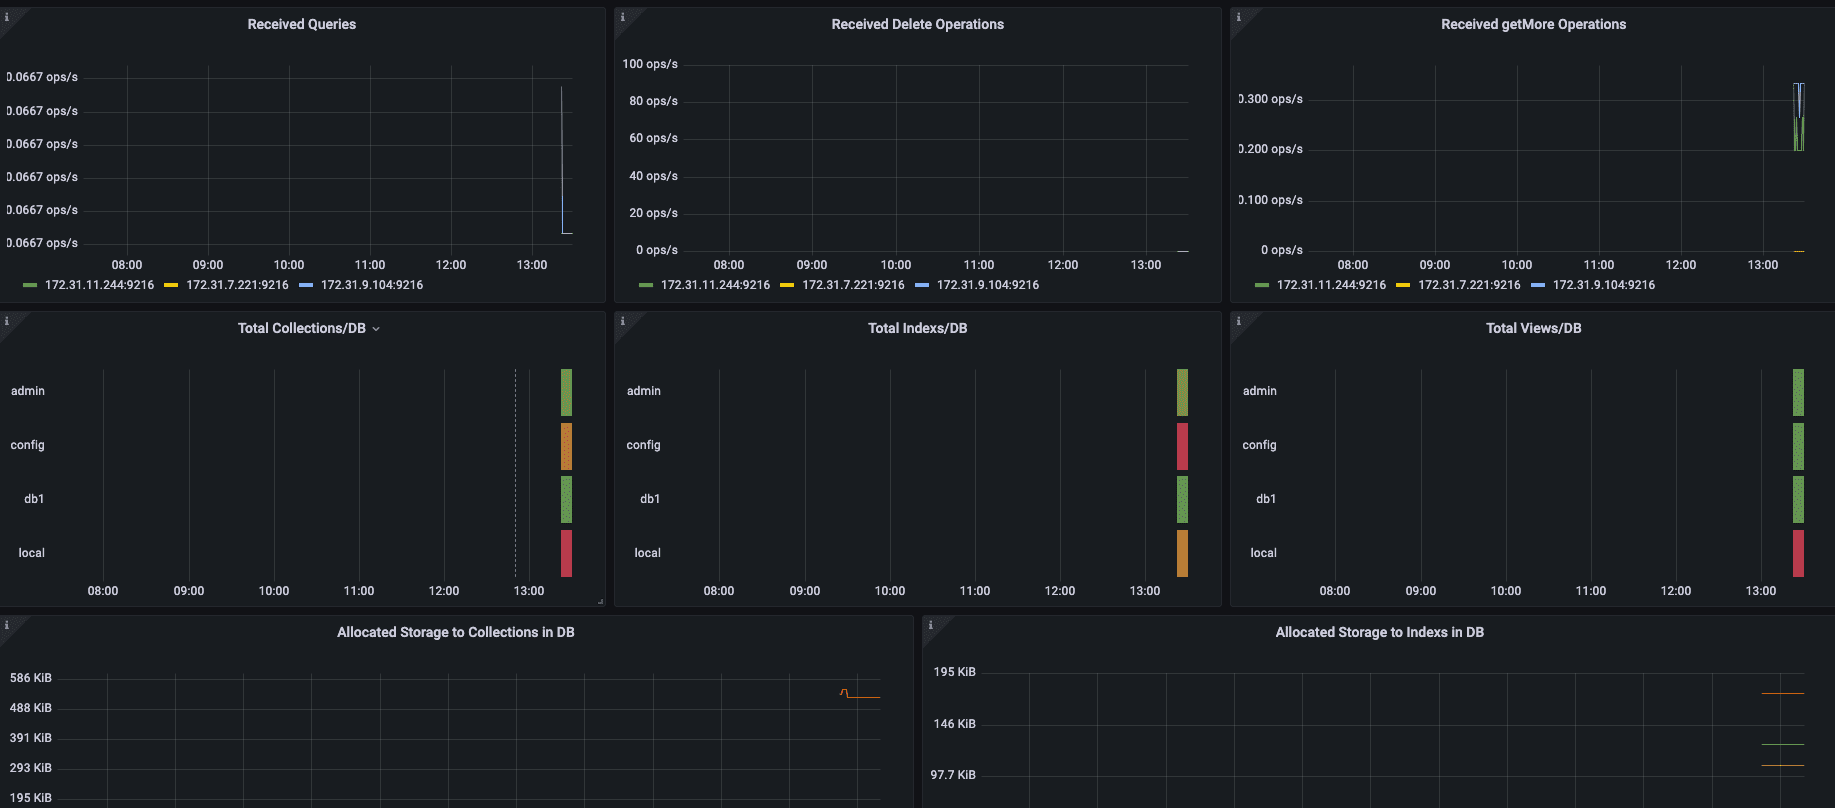
Task: Show info tooltip icon on Total Views/DB panel
Action: 1238,320
